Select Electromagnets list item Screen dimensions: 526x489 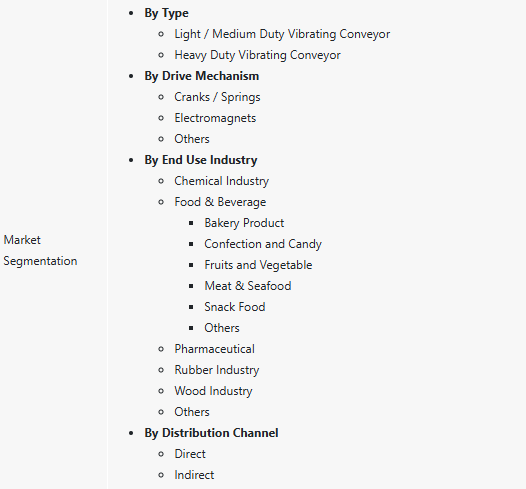[x=215, y=118]
